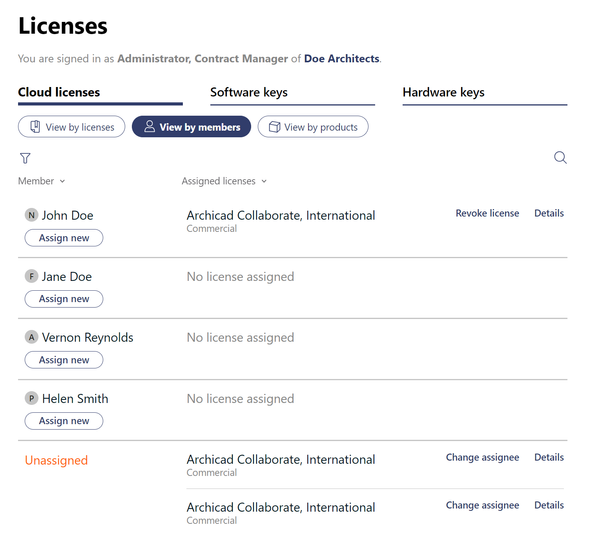Click the search magnifier icon
Viewport: 600px width, 552px height.
coord(560,157)
